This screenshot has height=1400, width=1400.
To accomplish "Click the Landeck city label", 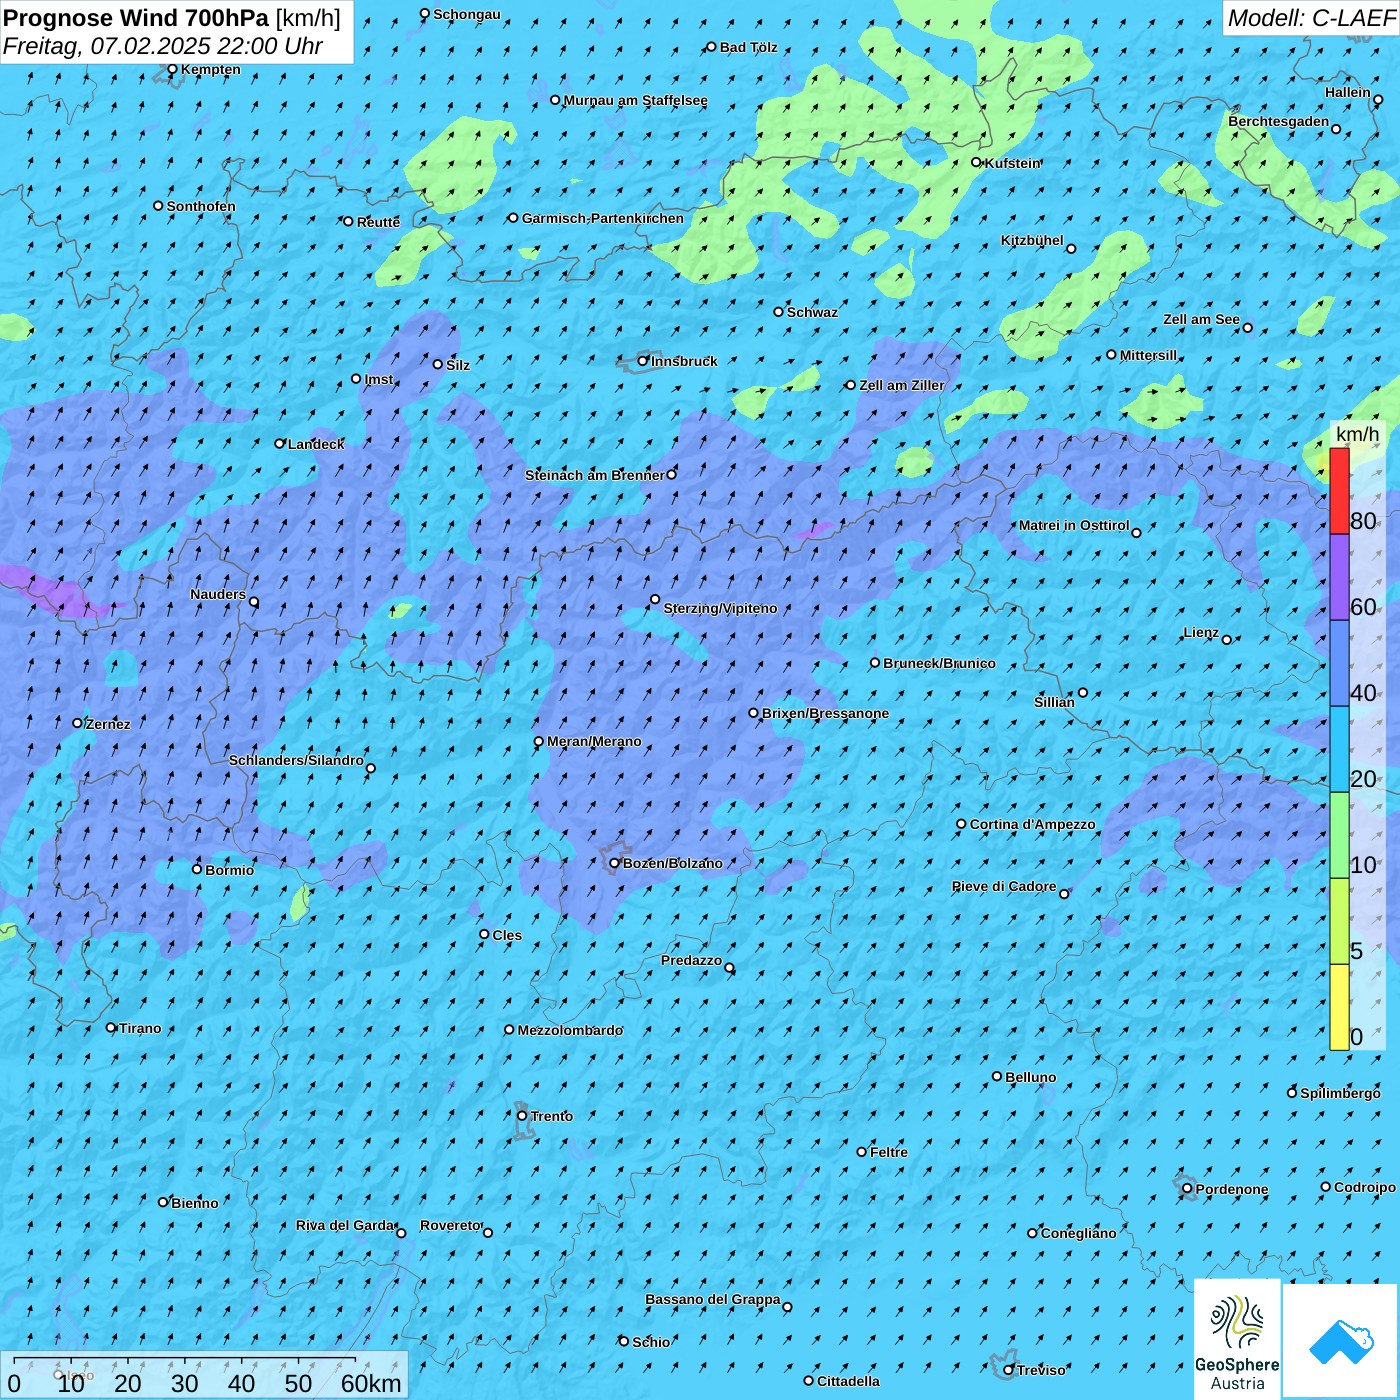I will 316,444.
